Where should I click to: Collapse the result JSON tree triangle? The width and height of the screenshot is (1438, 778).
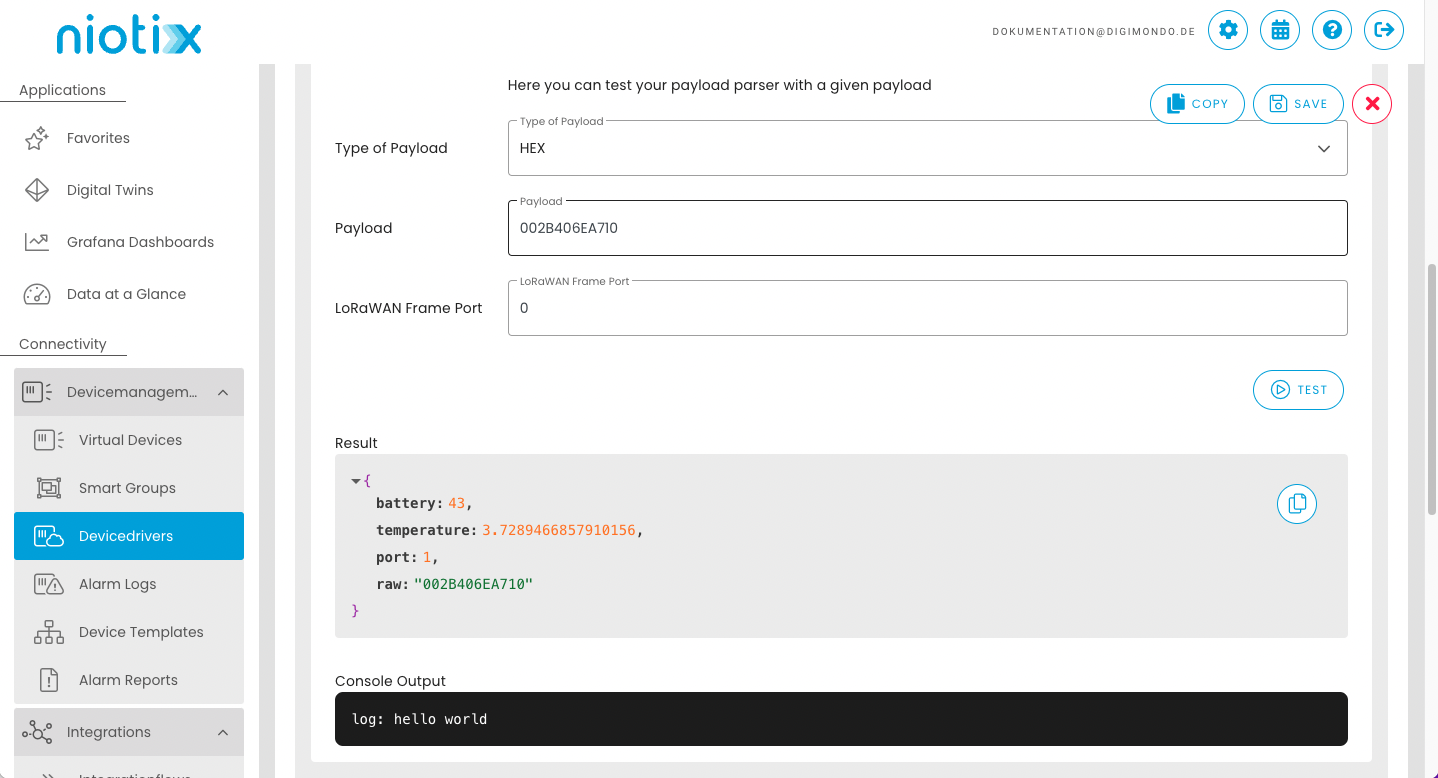(356, 481)
